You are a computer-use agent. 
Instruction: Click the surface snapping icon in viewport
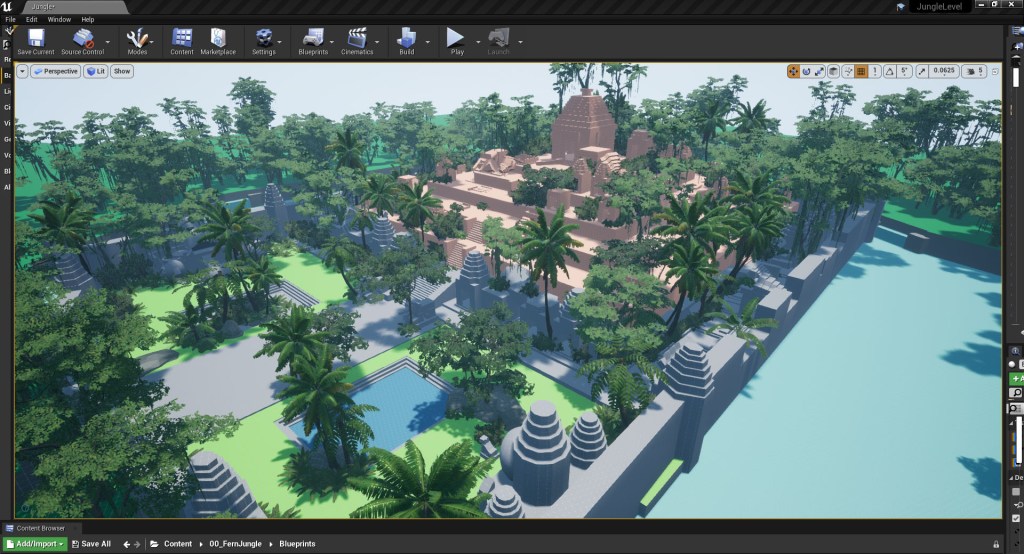coord(847,71)
